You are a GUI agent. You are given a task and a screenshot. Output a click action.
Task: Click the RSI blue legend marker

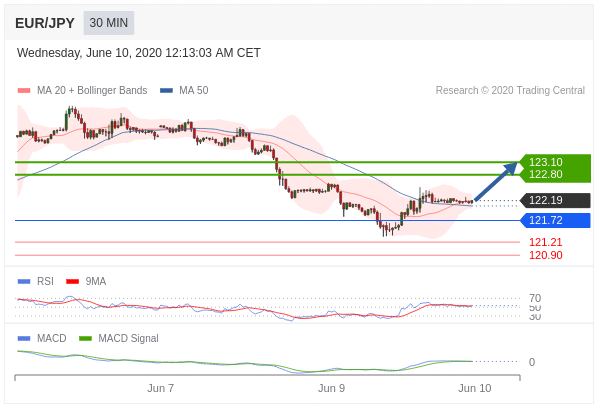(x=24, y=281)
